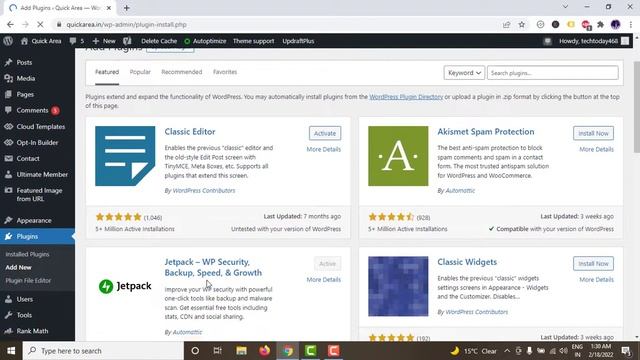This screenshot has height=360, width=640.
Task: Open Akismet Spam Protection title
Action: [x=486, y=131]
